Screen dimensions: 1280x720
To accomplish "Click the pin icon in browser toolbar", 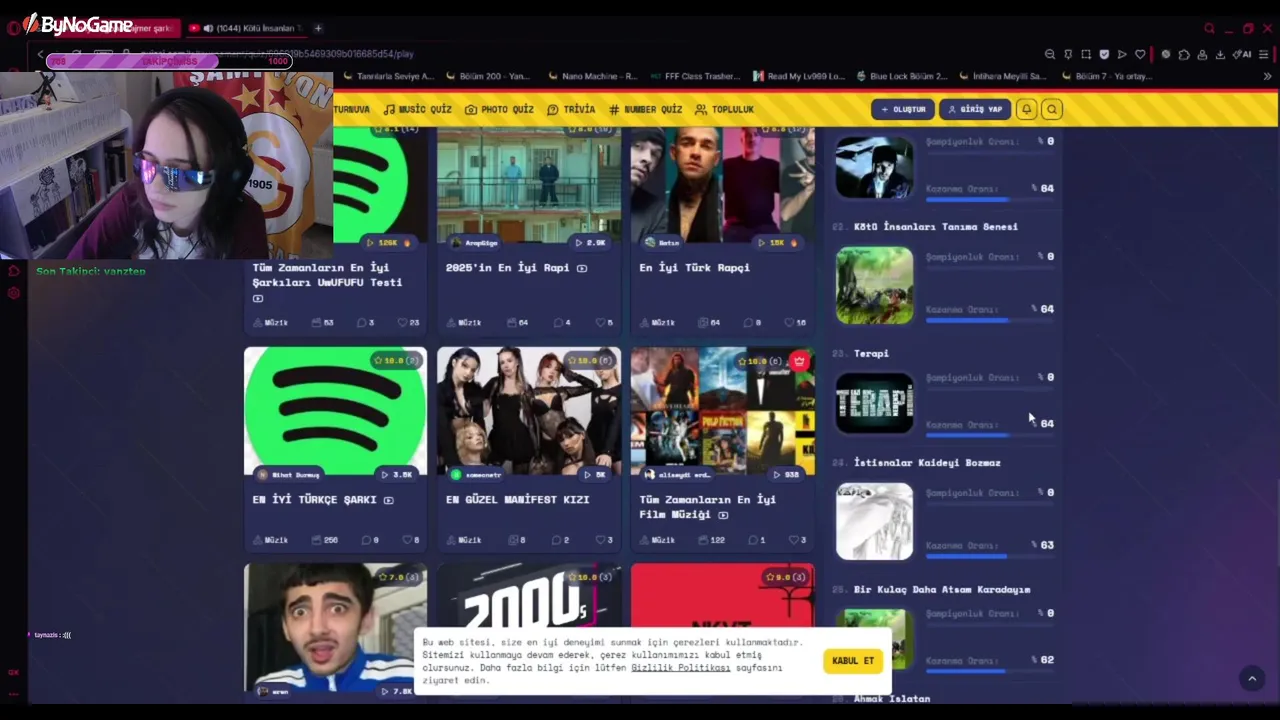I will tap(1068, 54).
